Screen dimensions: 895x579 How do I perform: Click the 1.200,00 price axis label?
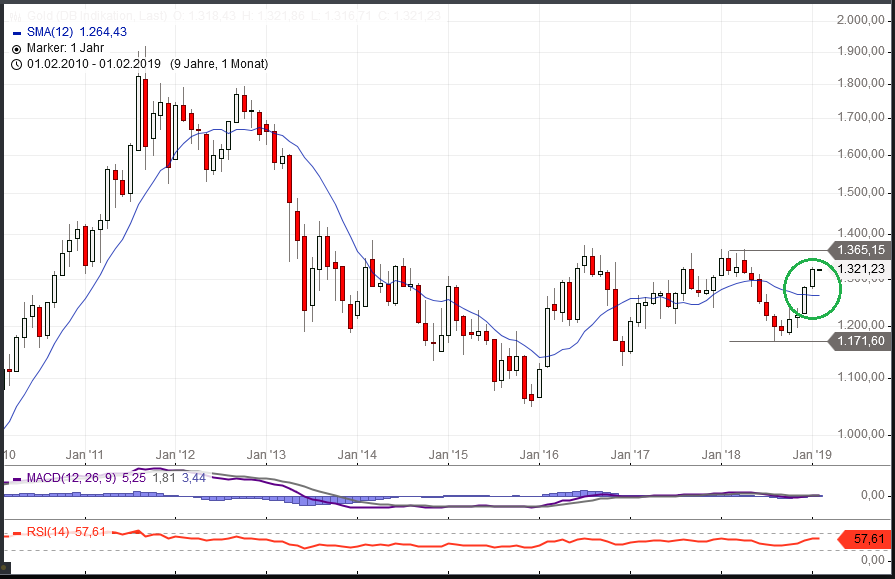pyautogui.click(x=861, y=325)
